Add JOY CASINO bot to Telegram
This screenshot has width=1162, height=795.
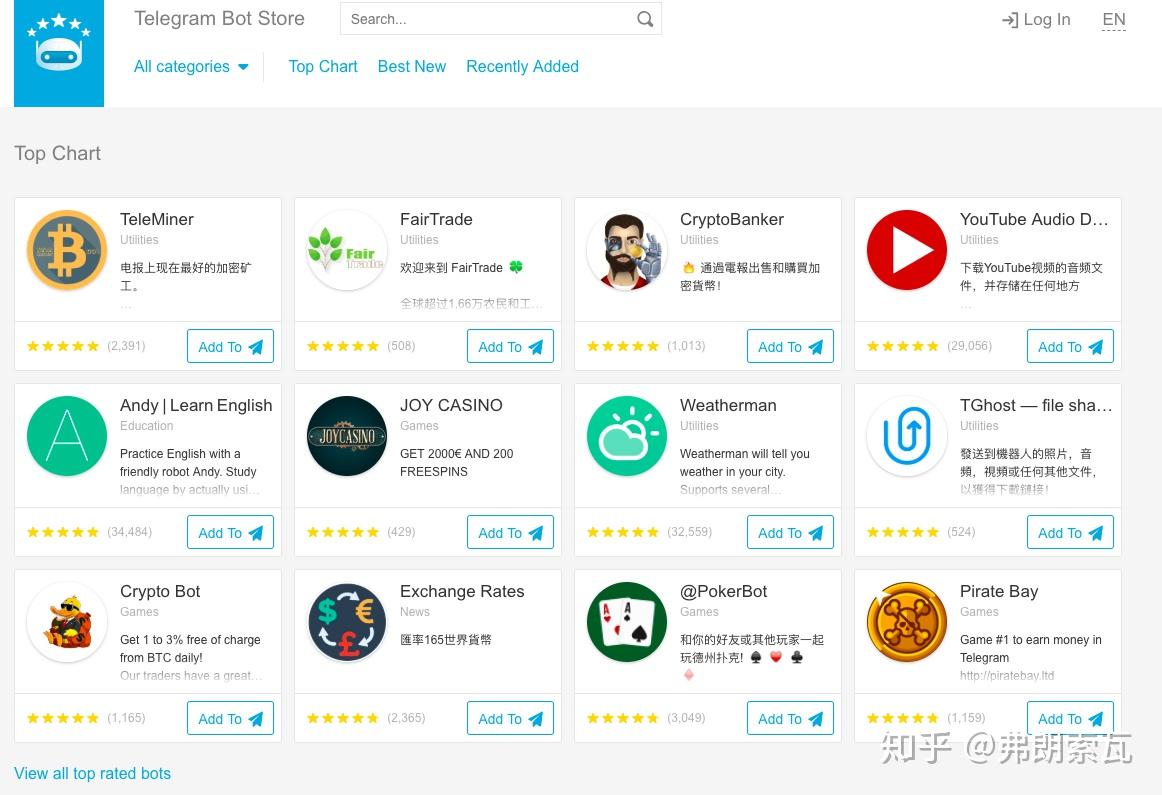click(511, 533)
